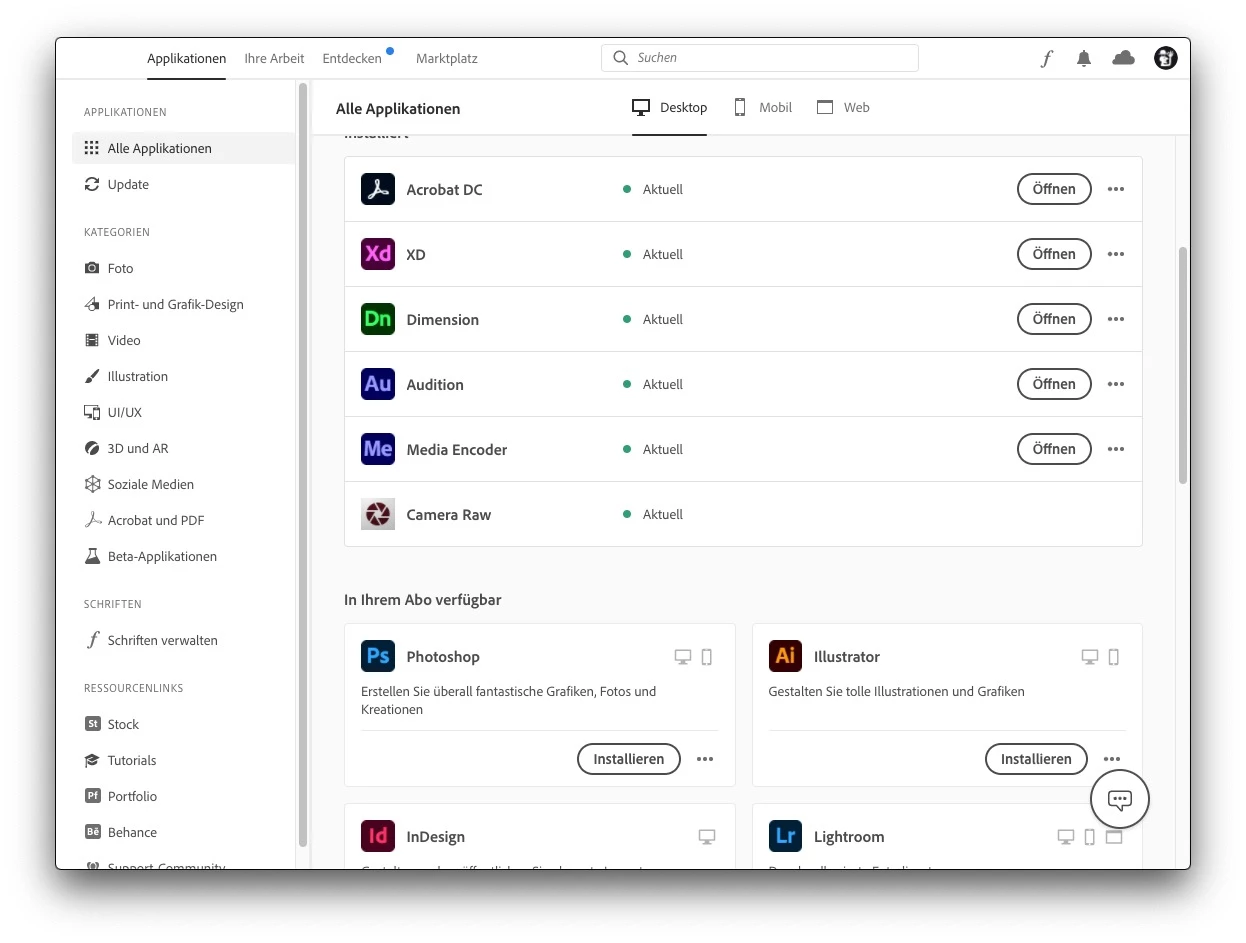Click the Illustrator app icon
Screen dimensions: 1246x943
tap(786, 656)
